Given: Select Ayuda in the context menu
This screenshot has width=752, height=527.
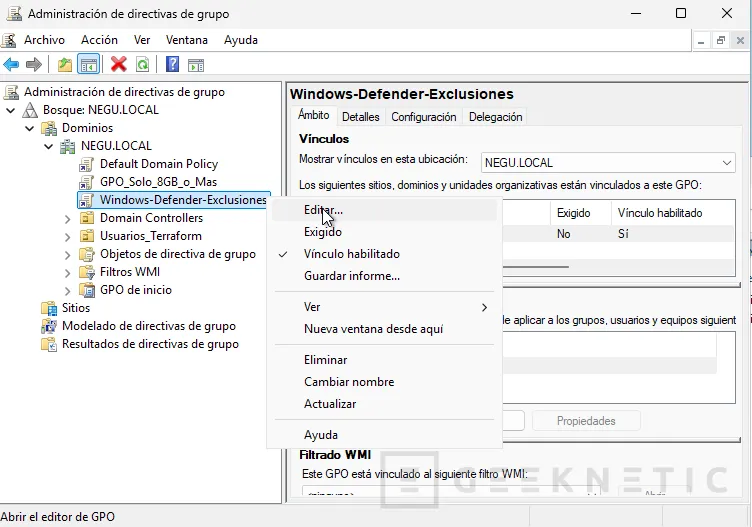Looking at the screenshot, I should point(384,435).
